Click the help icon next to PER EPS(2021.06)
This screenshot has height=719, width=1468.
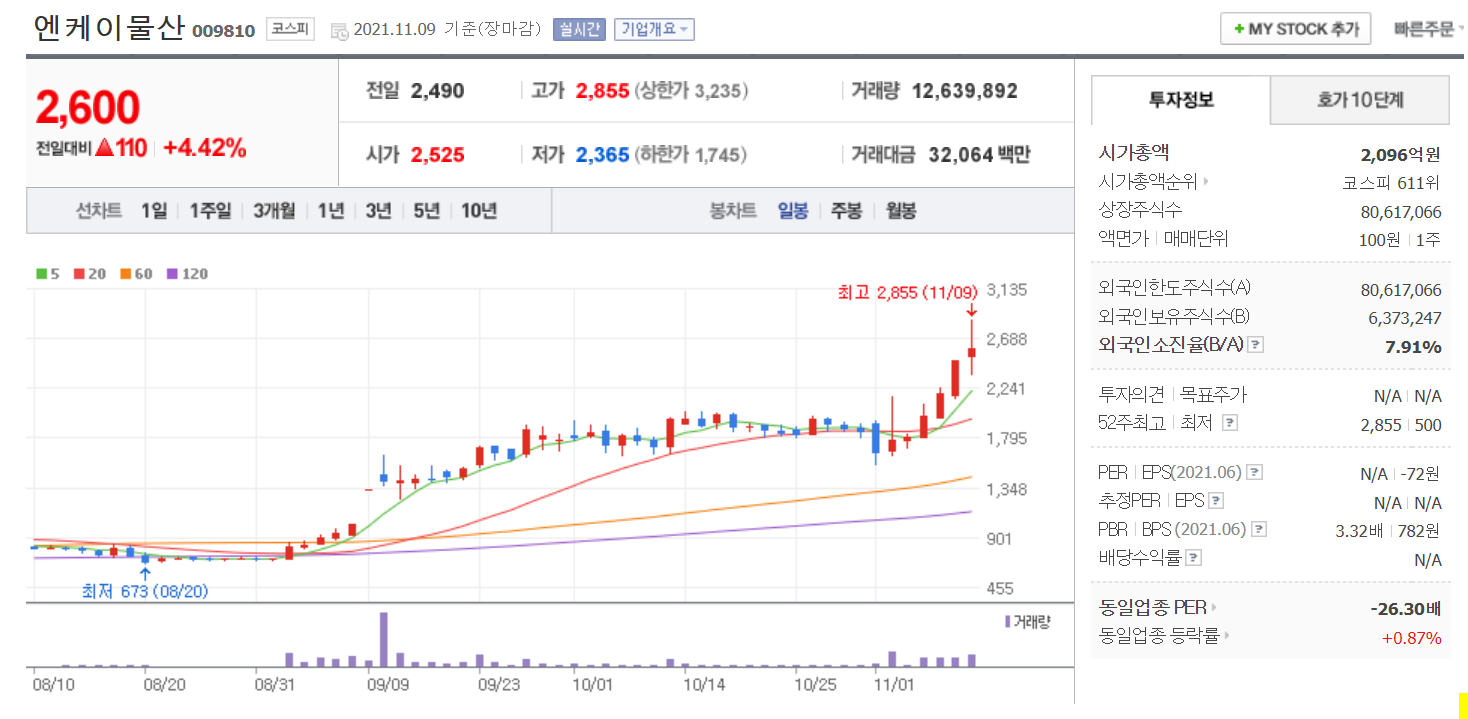coord(1254,472)
